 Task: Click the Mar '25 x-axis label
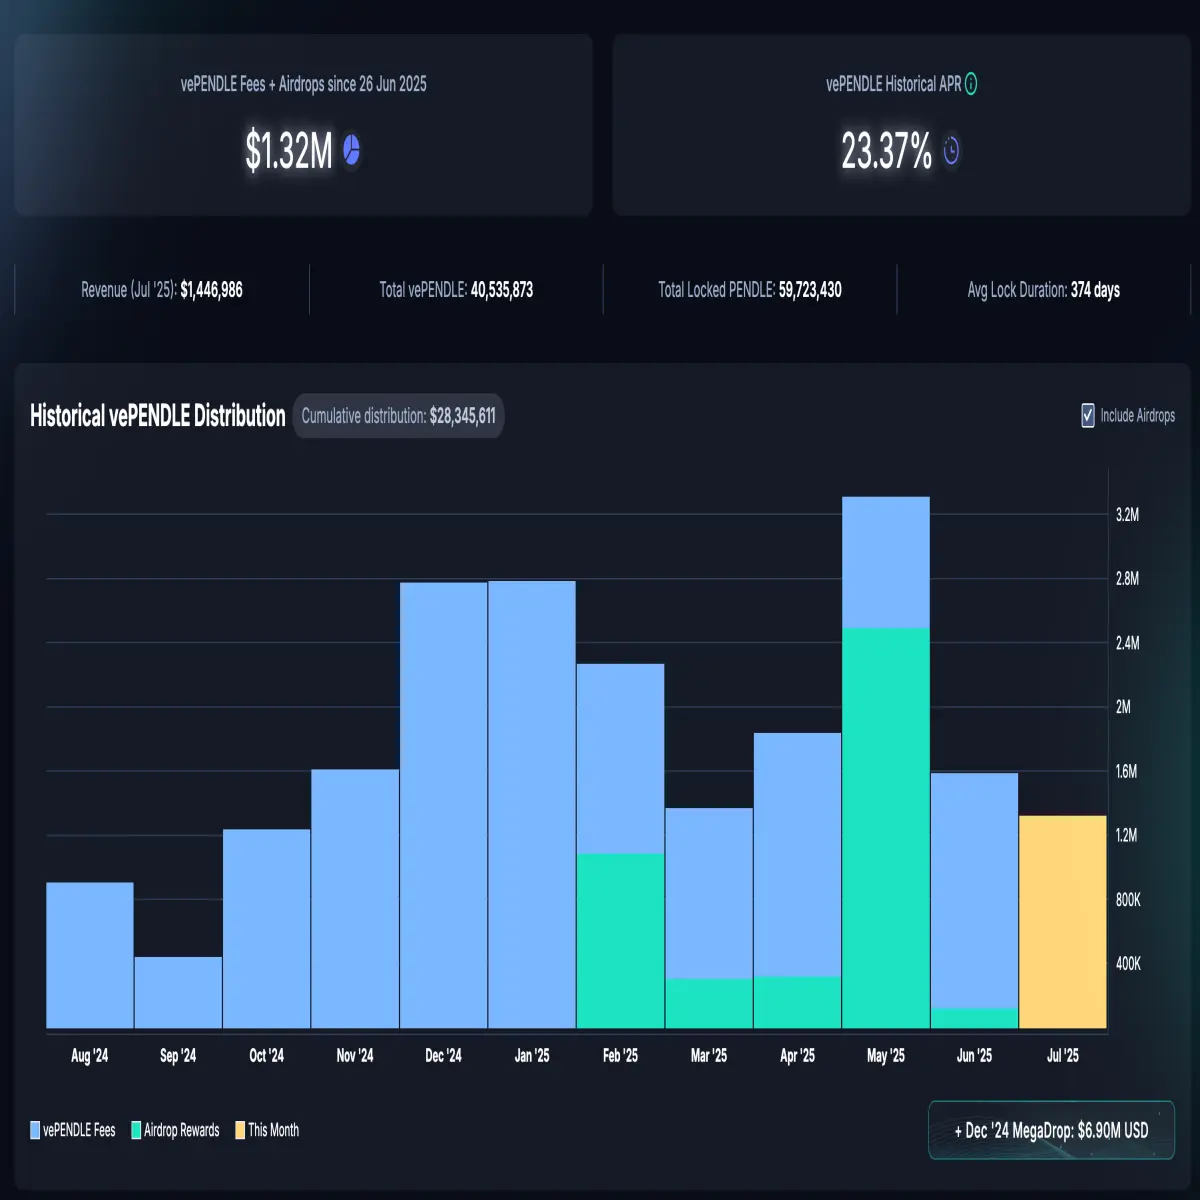[x=709, y=1056]
